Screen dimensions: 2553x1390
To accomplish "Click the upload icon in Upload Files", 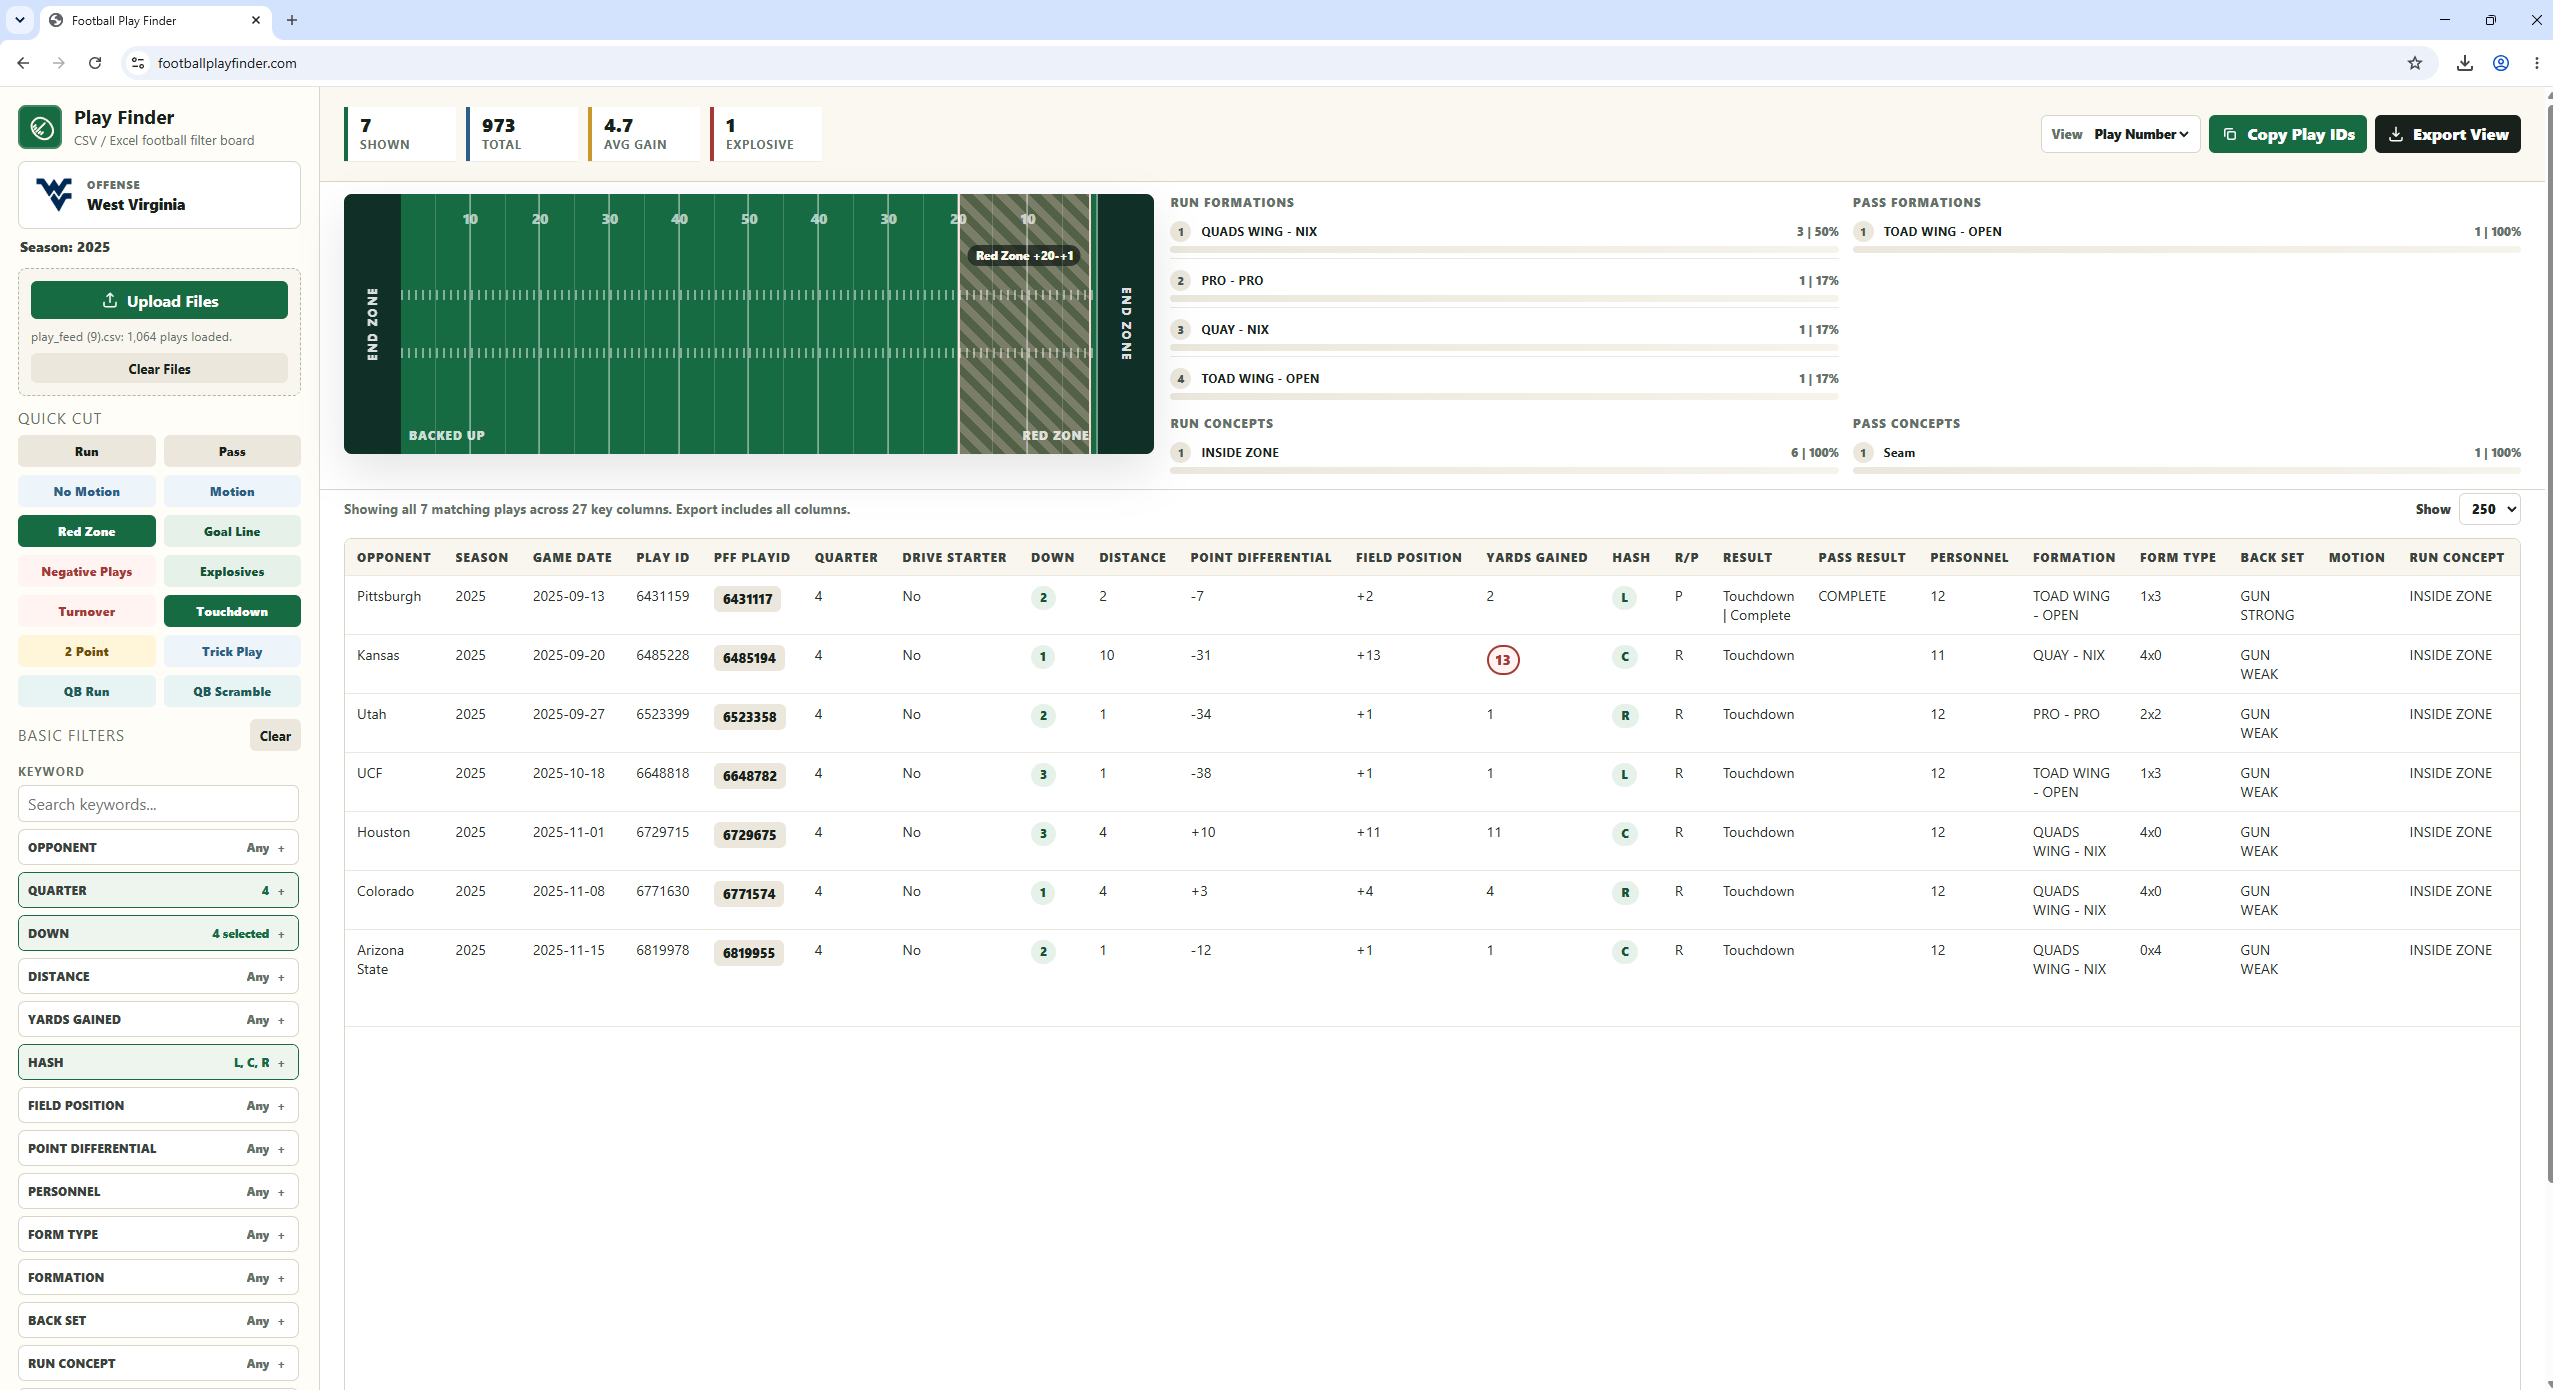I will (110, 300).
